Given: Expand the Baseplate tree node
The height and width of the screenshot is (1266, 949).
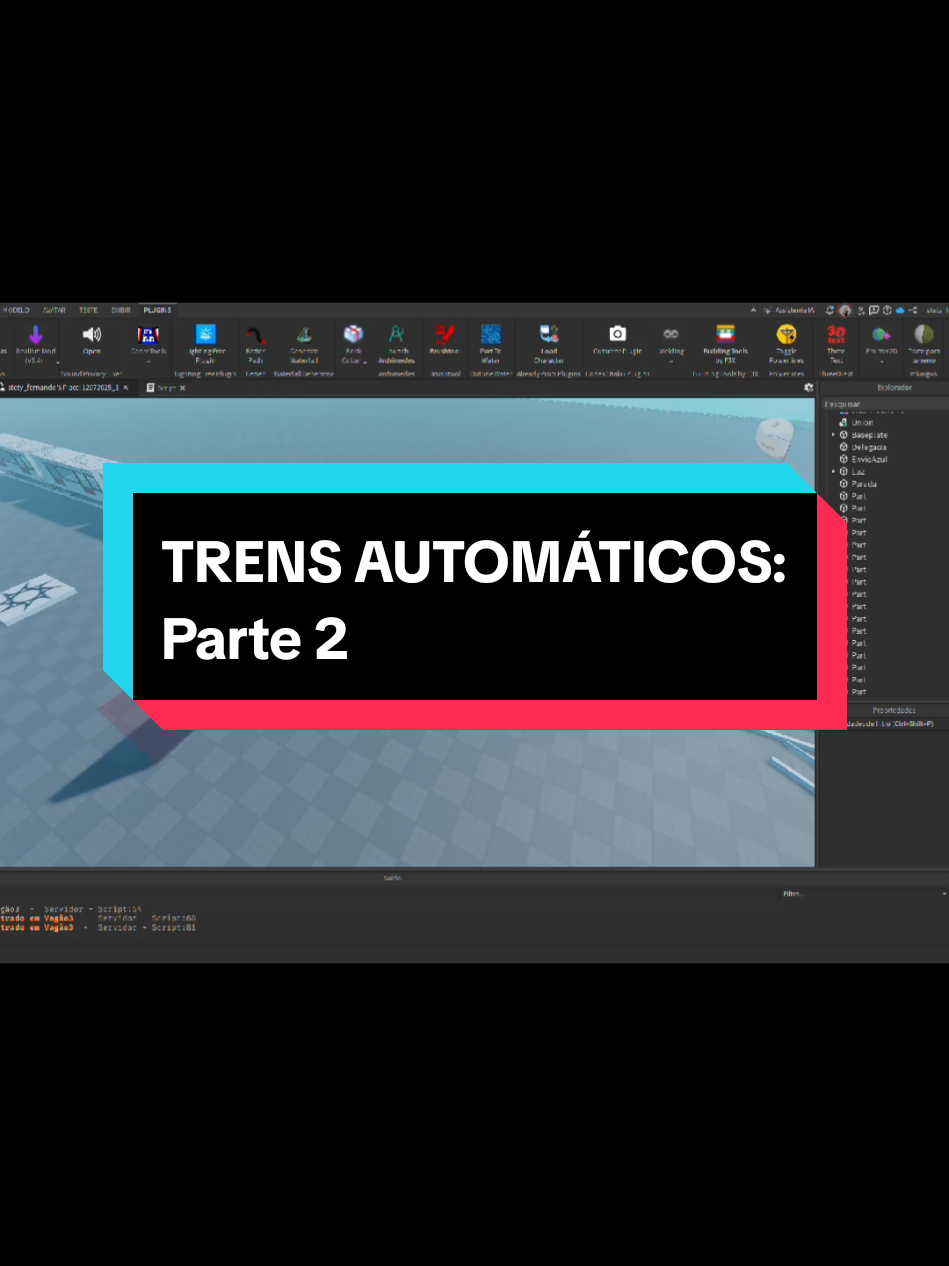Looking at the screenshot, I should coord(833,435).
